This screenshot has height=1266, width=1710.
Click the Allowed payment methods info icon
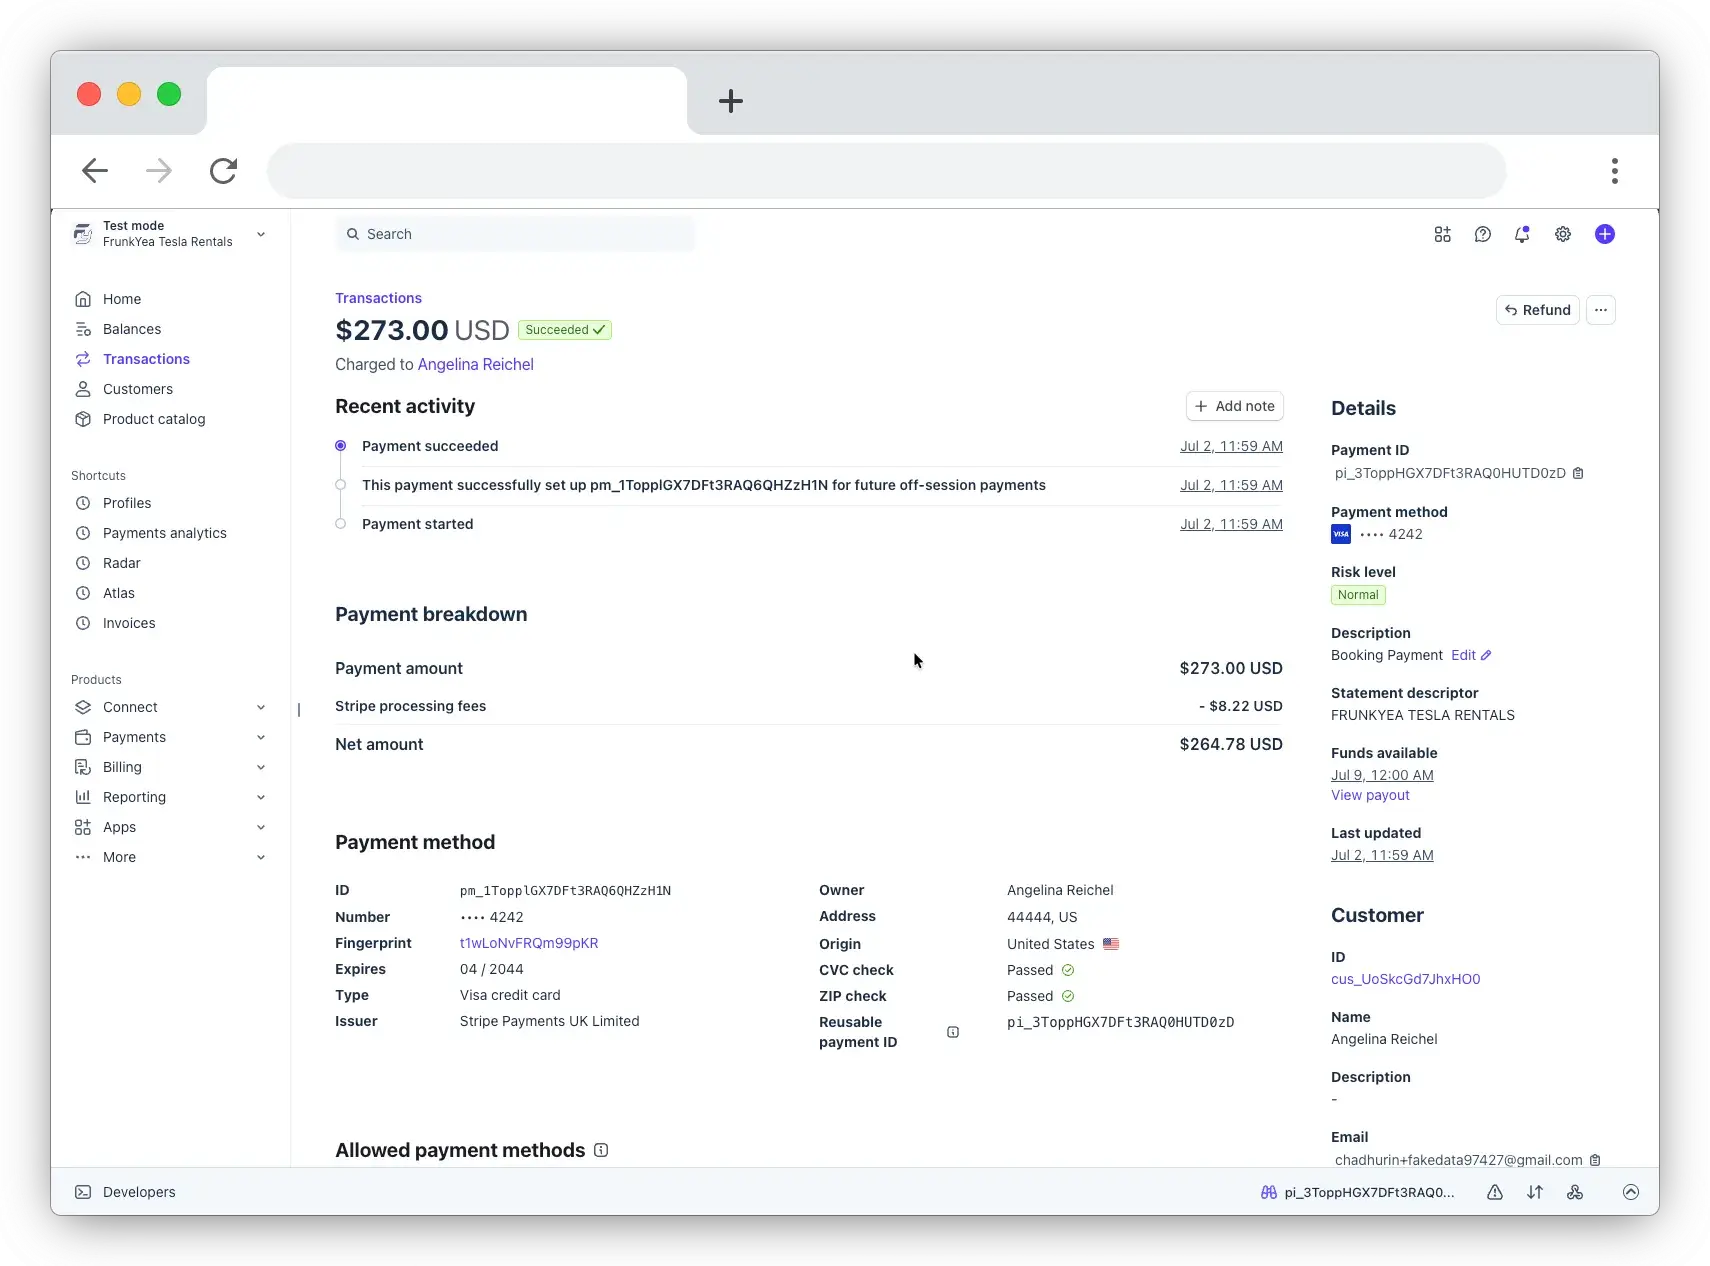(601, 1150)
